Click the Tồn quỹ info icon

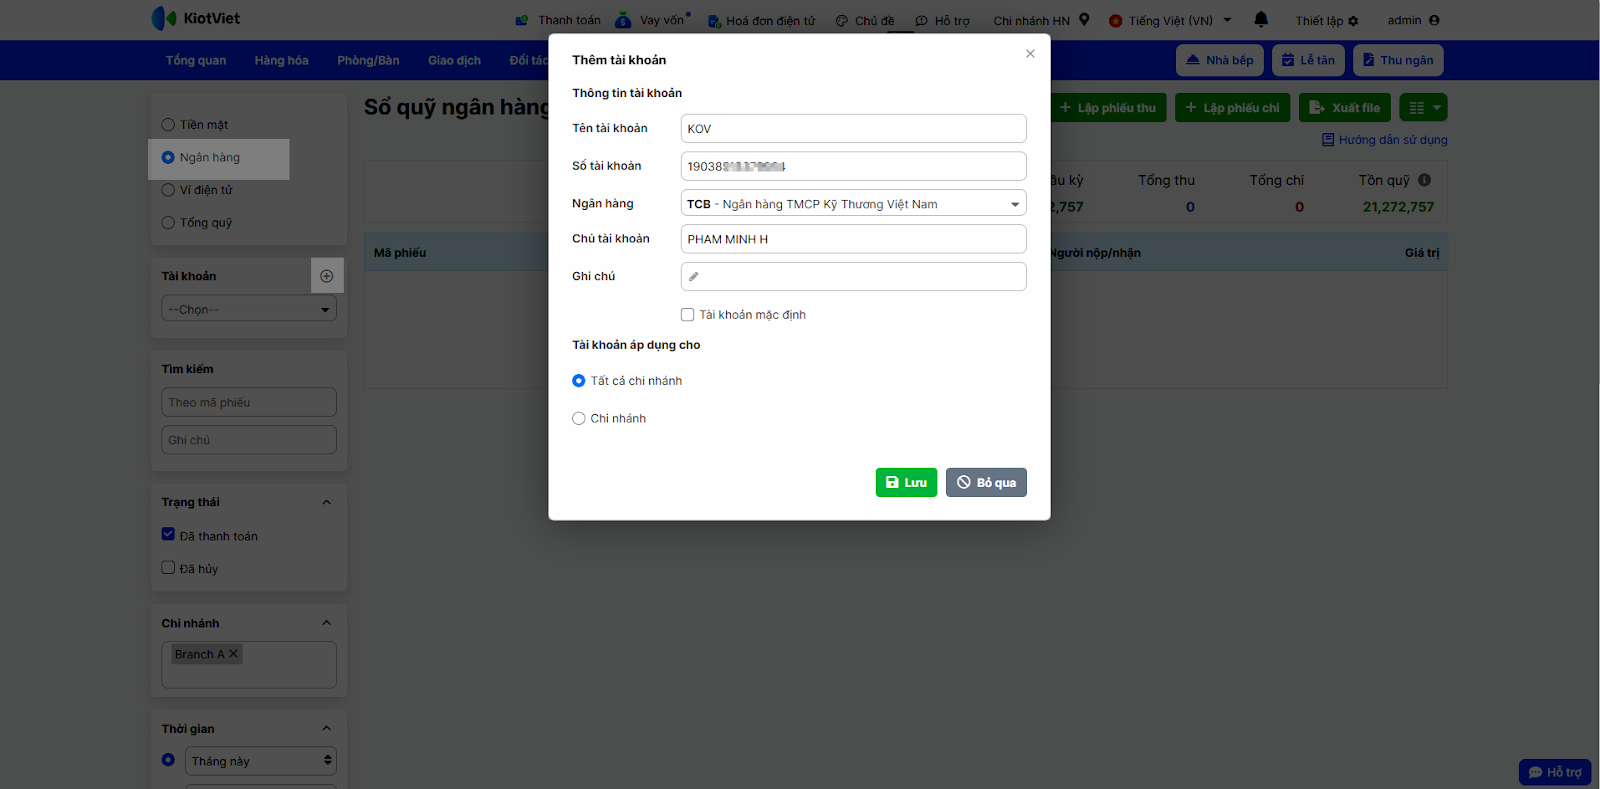[x=1424, y=180]
